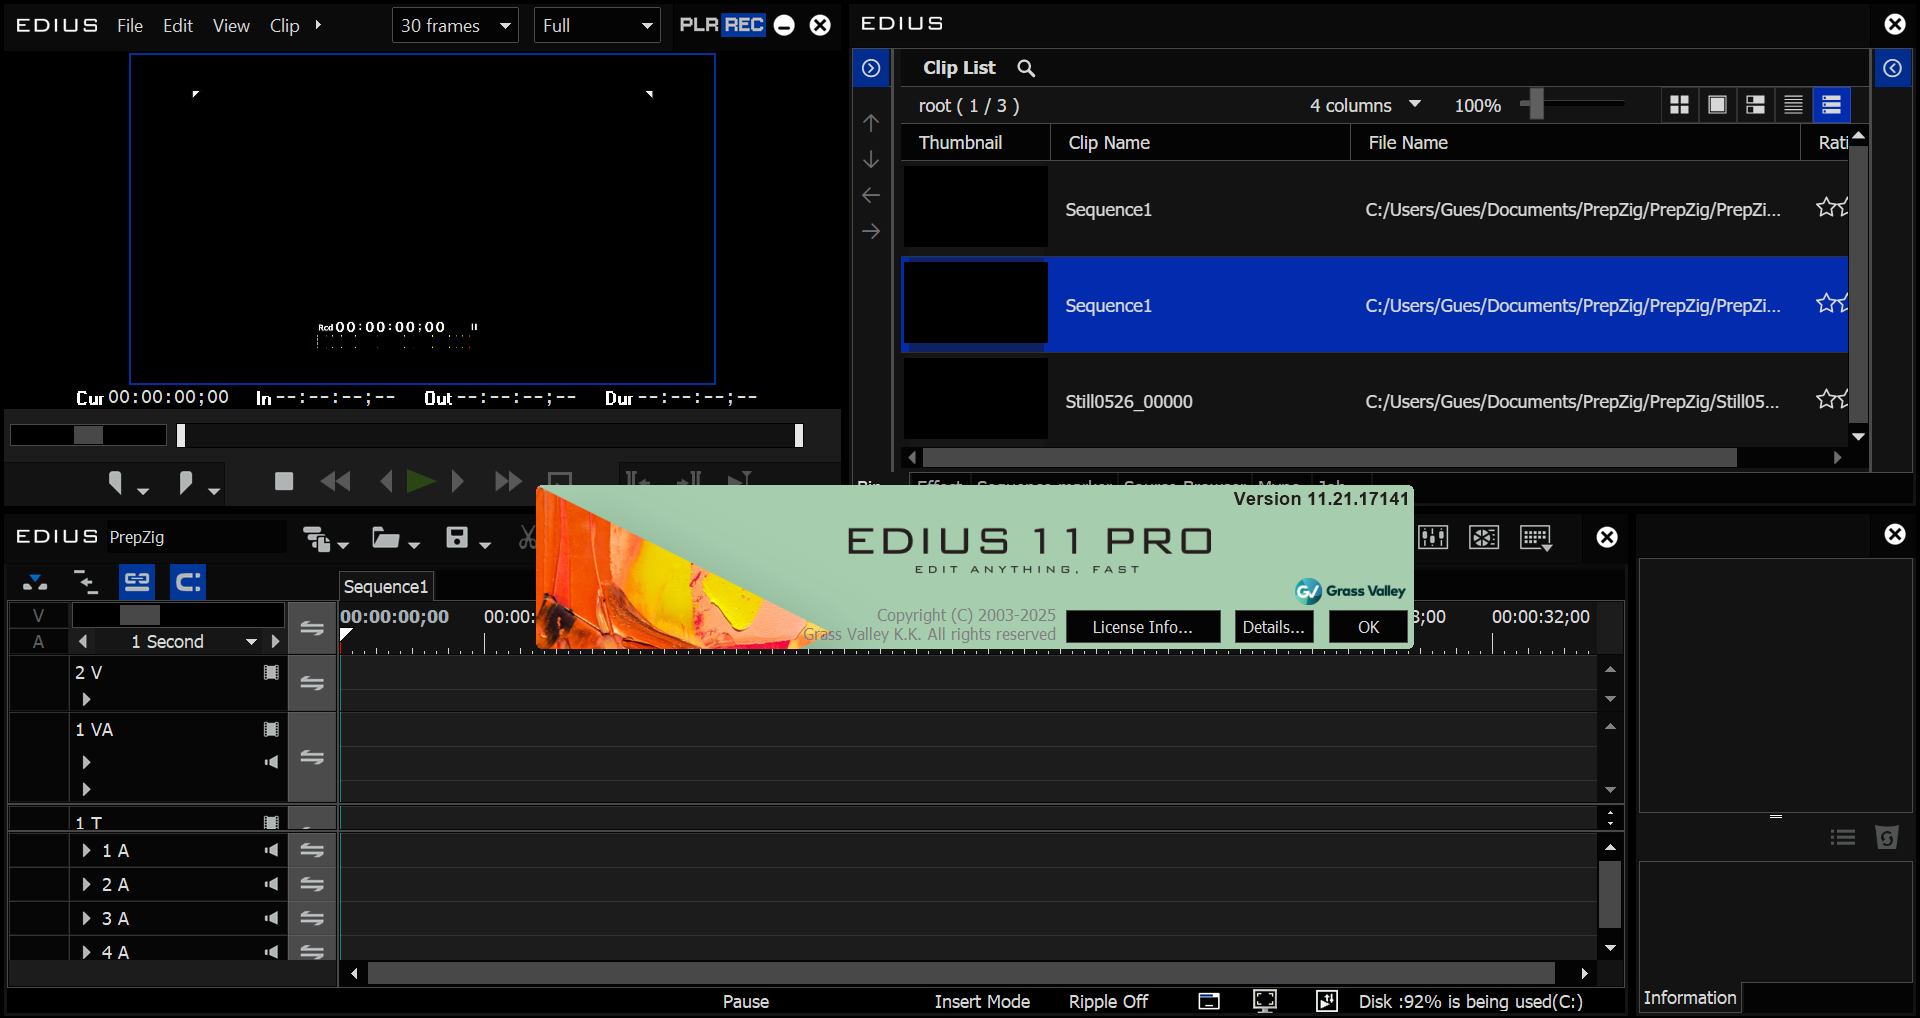Click the Details... button

[x=1273, y=627]
